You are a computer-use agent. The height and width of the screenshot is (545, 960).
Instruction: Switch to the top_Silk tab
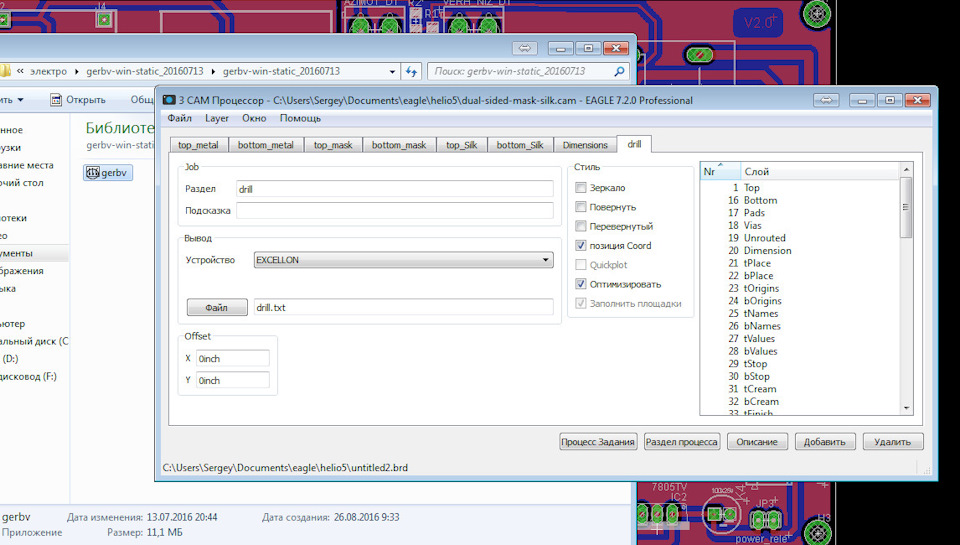(461, 145)
